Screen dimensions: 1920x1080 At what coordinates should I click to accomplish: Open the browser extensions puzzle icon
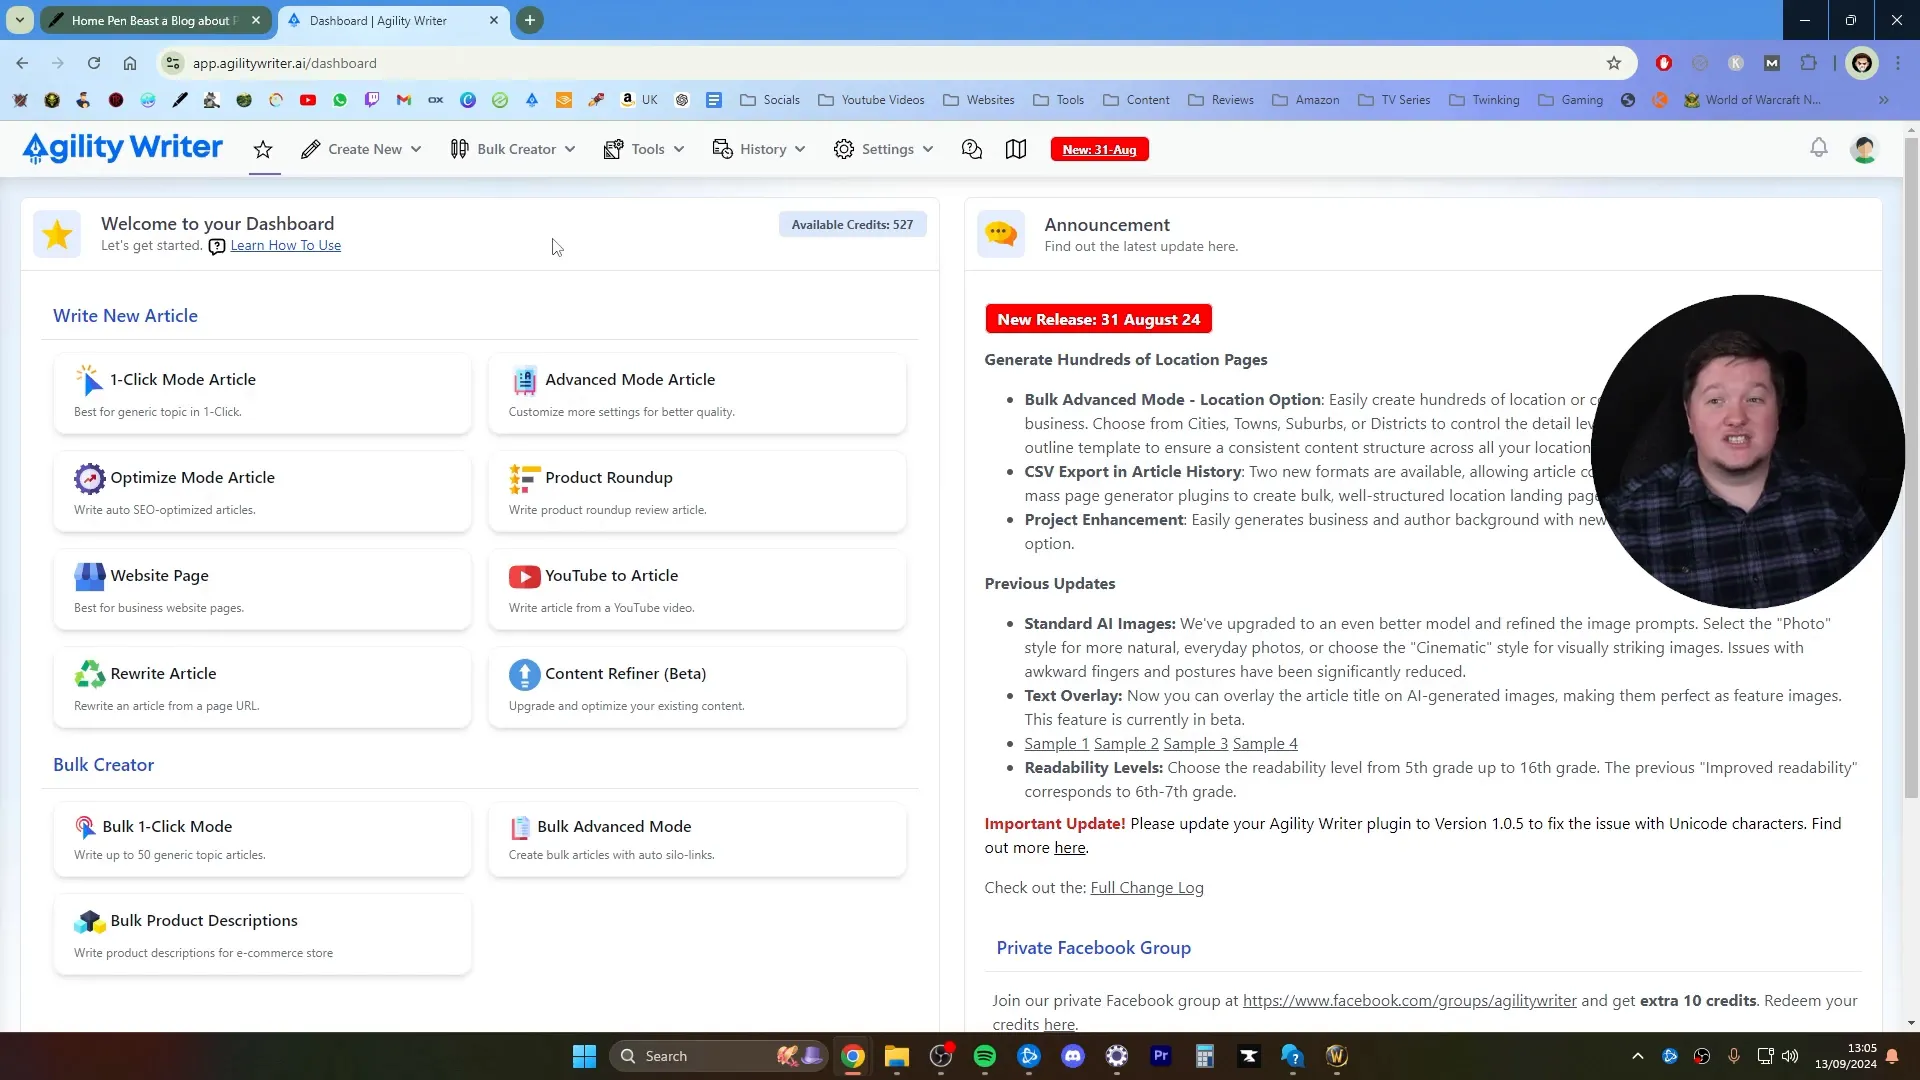(1808, 63)
